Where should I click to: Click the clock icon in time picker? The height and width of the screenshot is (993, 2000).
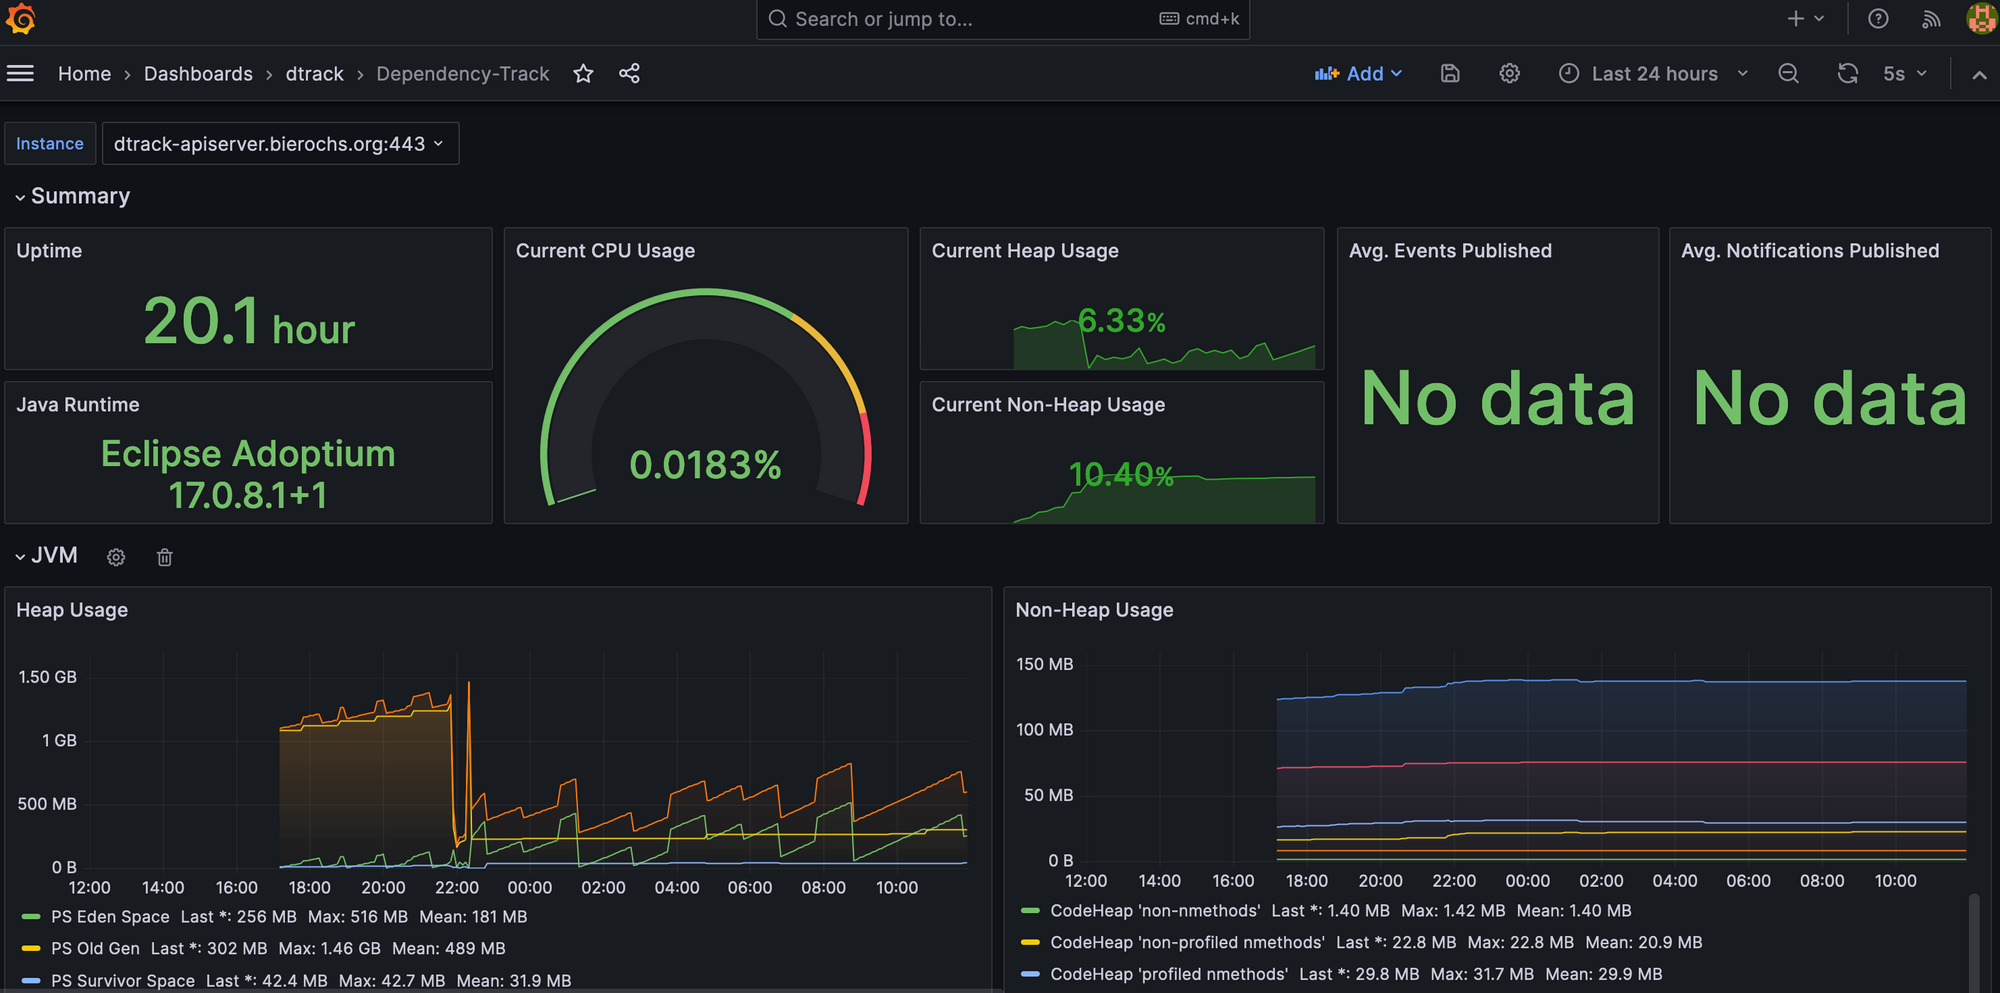click(1569, 73)
